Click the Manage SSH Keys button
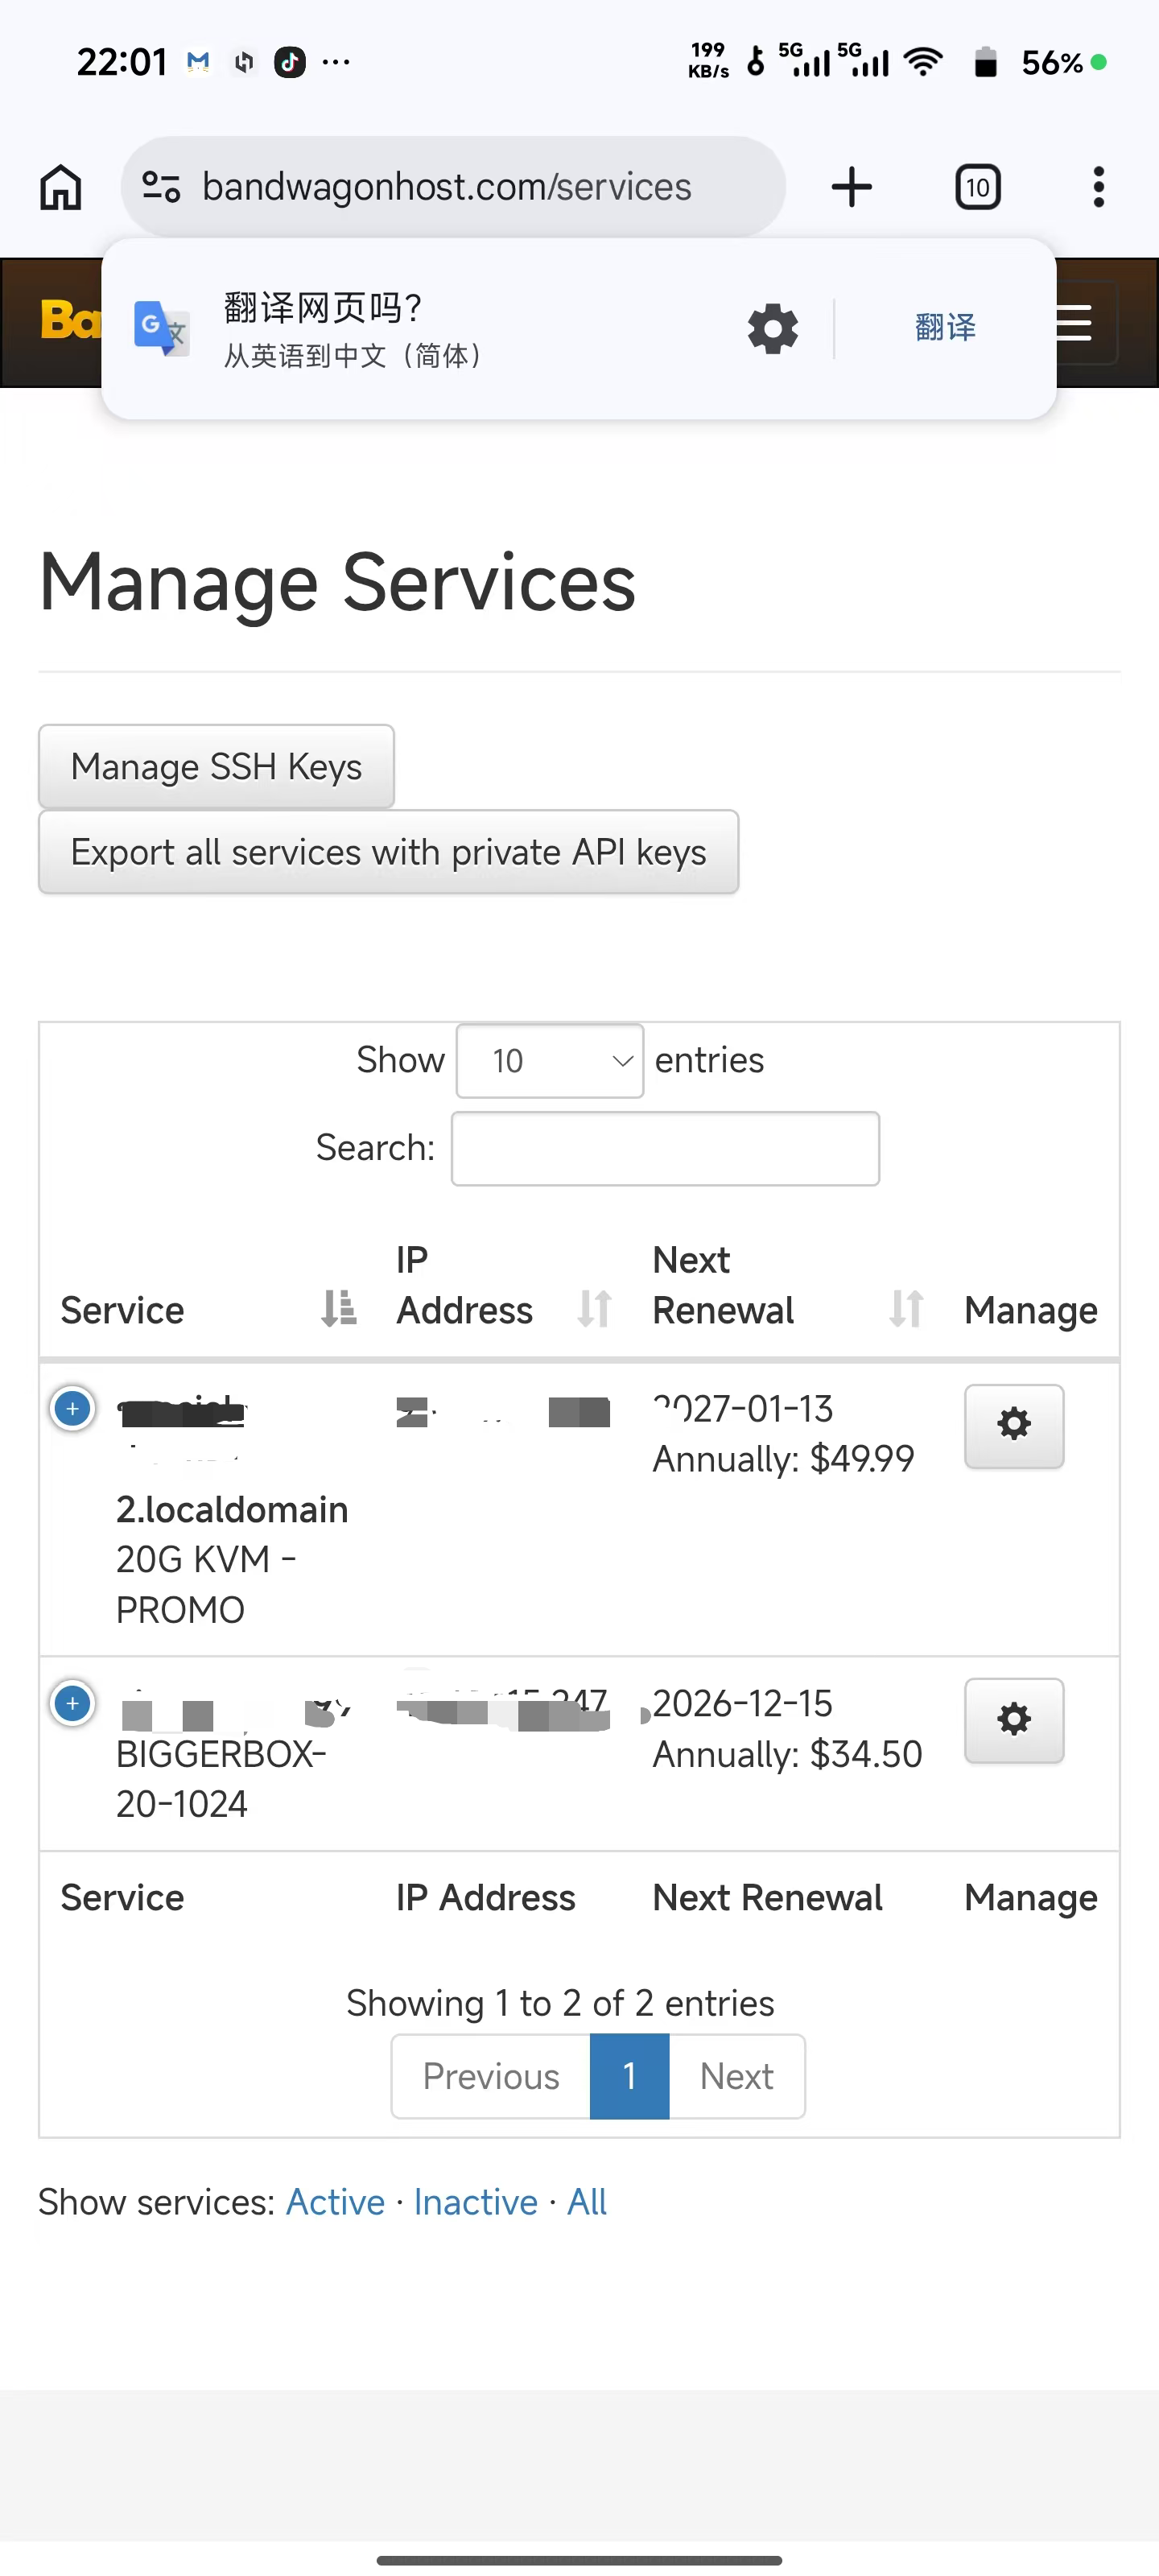Viewport: 1159px width, 2576px height. (x=216, y=766)
